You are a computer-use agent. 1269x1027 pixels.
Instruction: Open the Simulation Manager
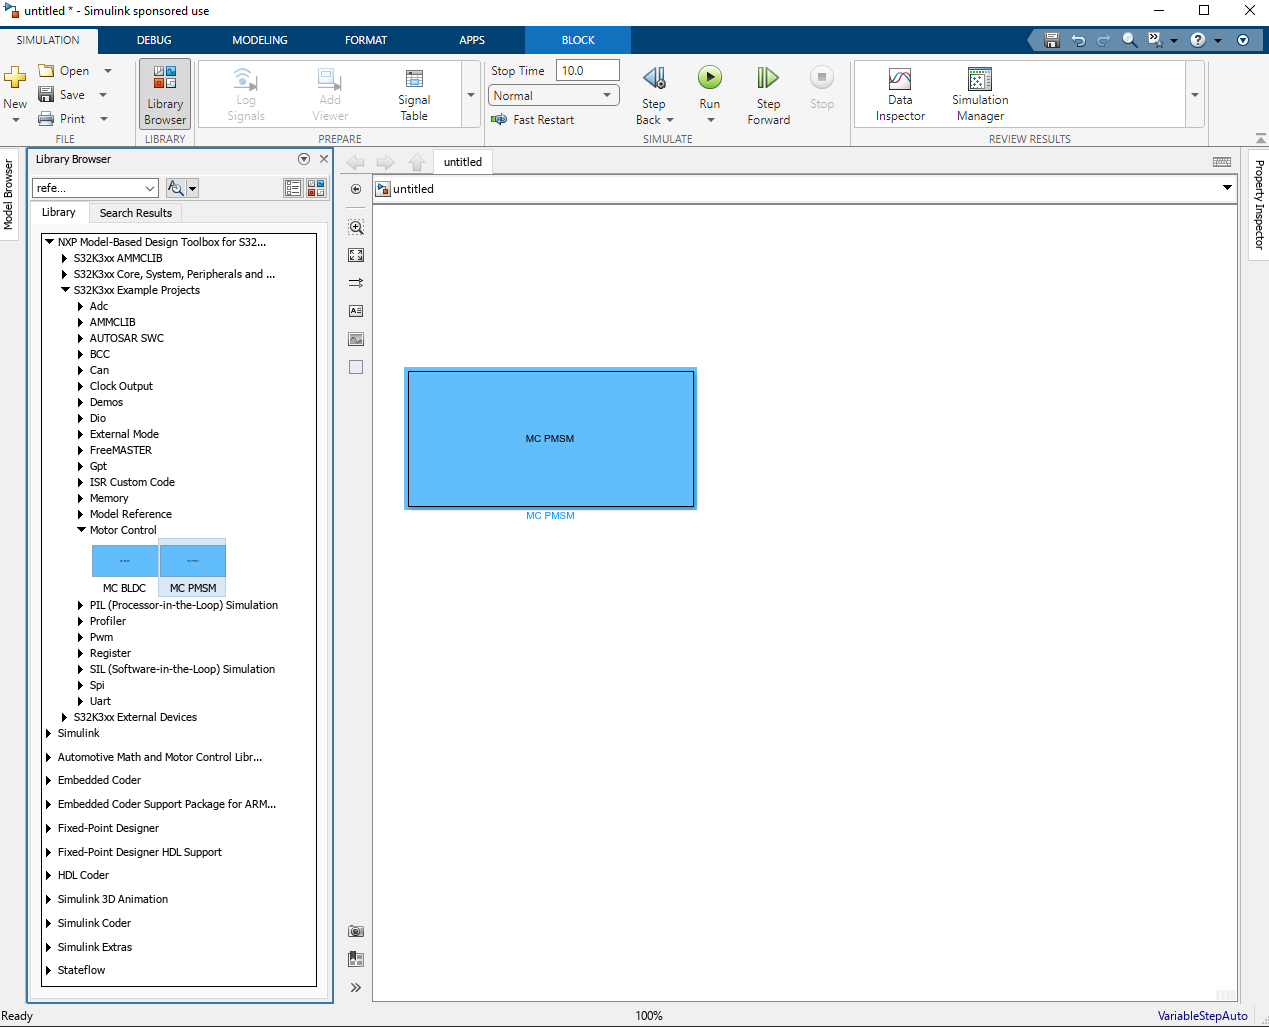pos(979,94)
